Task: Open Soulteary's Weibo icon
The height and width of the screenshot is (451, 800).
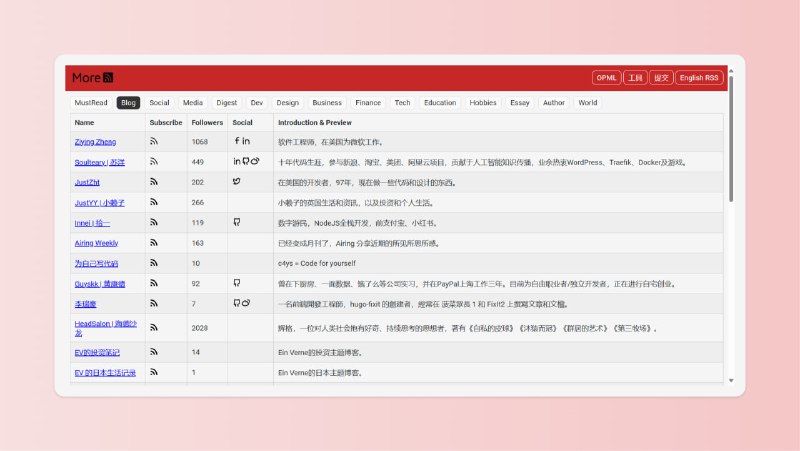Action: [x=256, y=161]
